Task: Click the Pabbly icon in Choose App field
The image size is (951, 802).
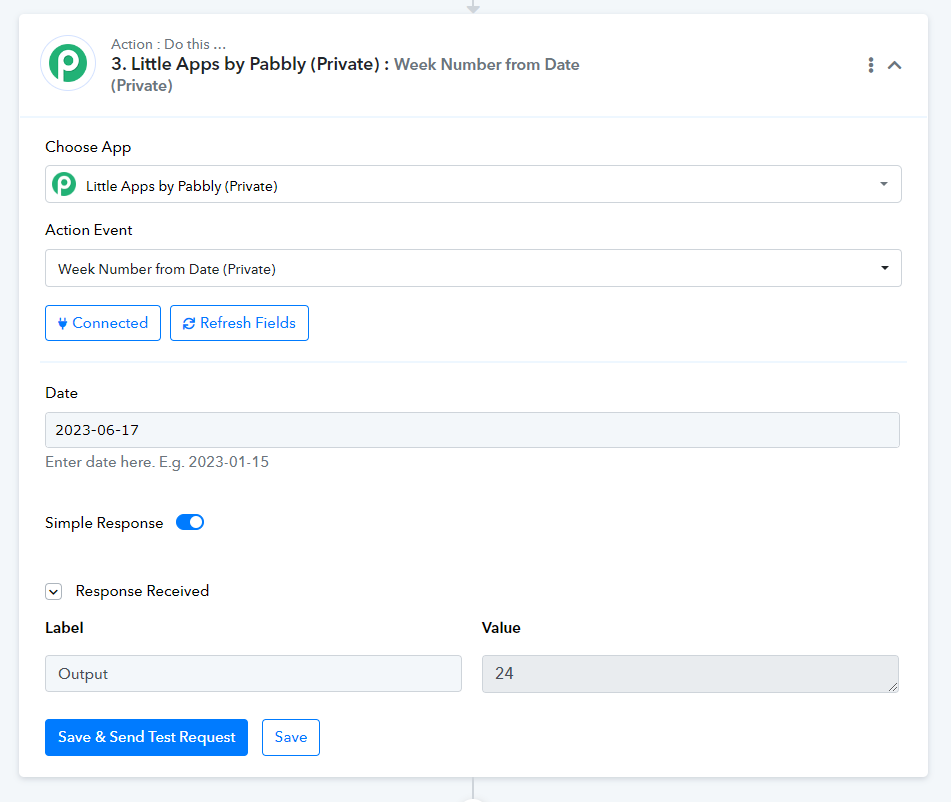Action: coord(64,184)
